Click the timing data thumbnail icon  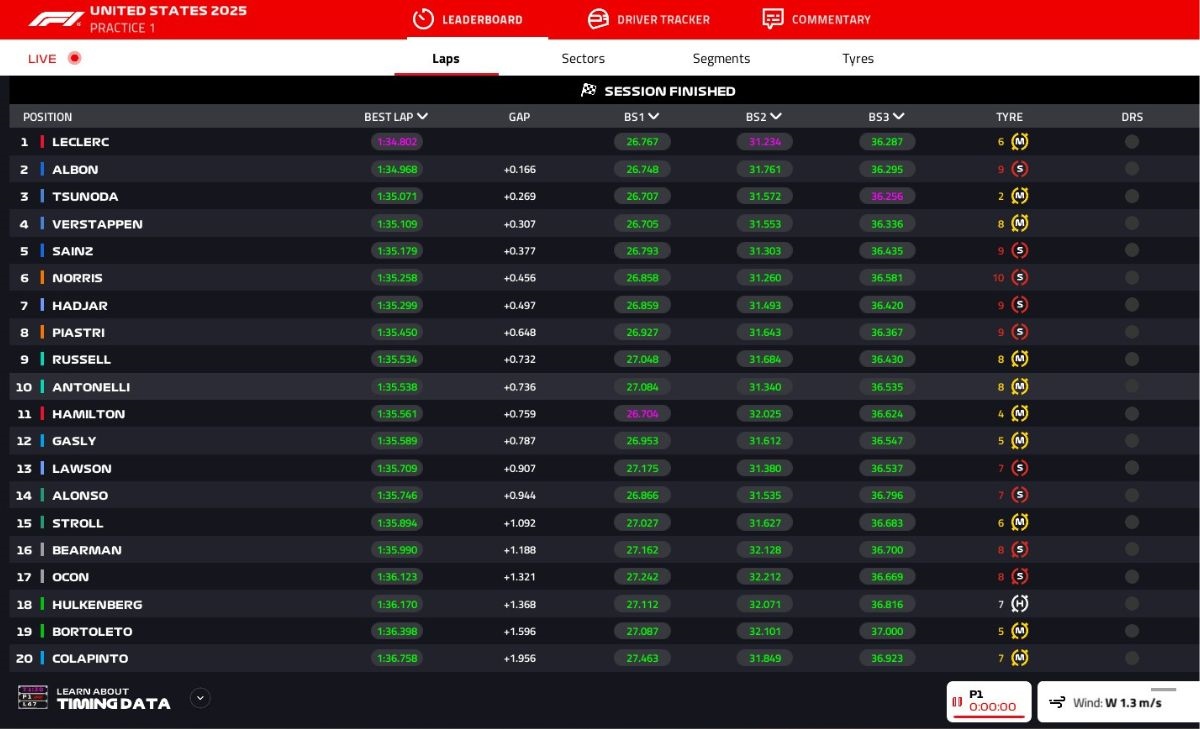coord(33,697)
